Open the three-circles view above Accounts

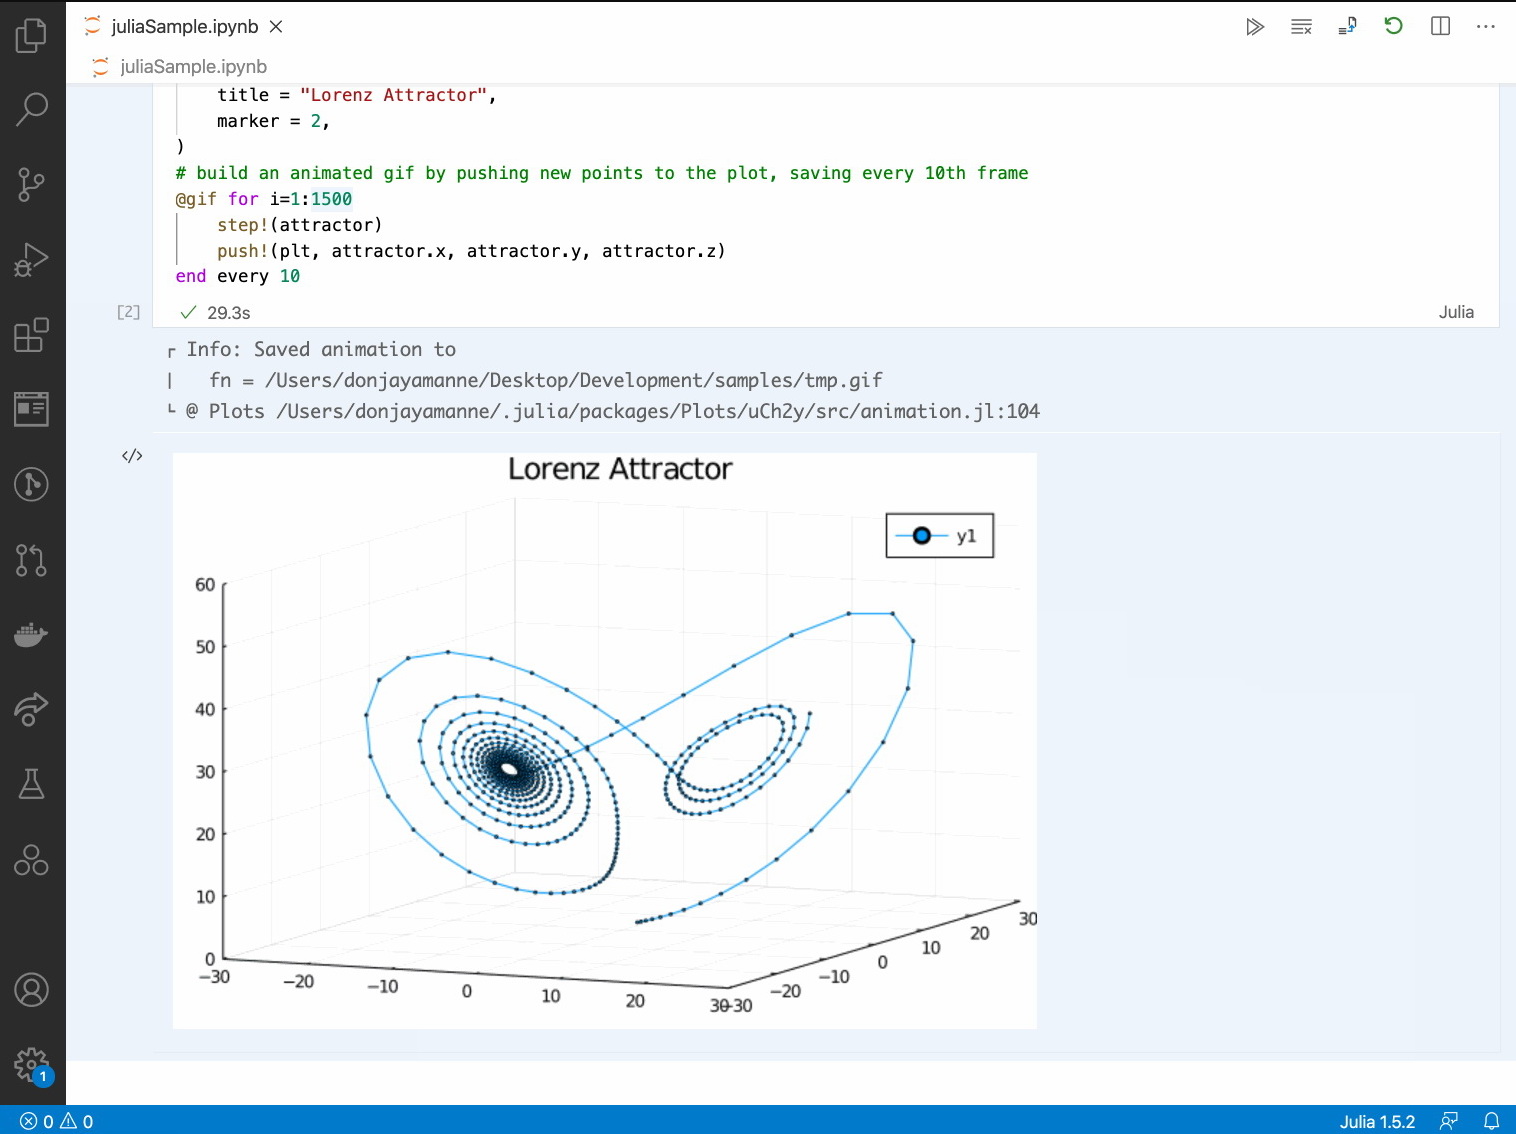[32, 860]
